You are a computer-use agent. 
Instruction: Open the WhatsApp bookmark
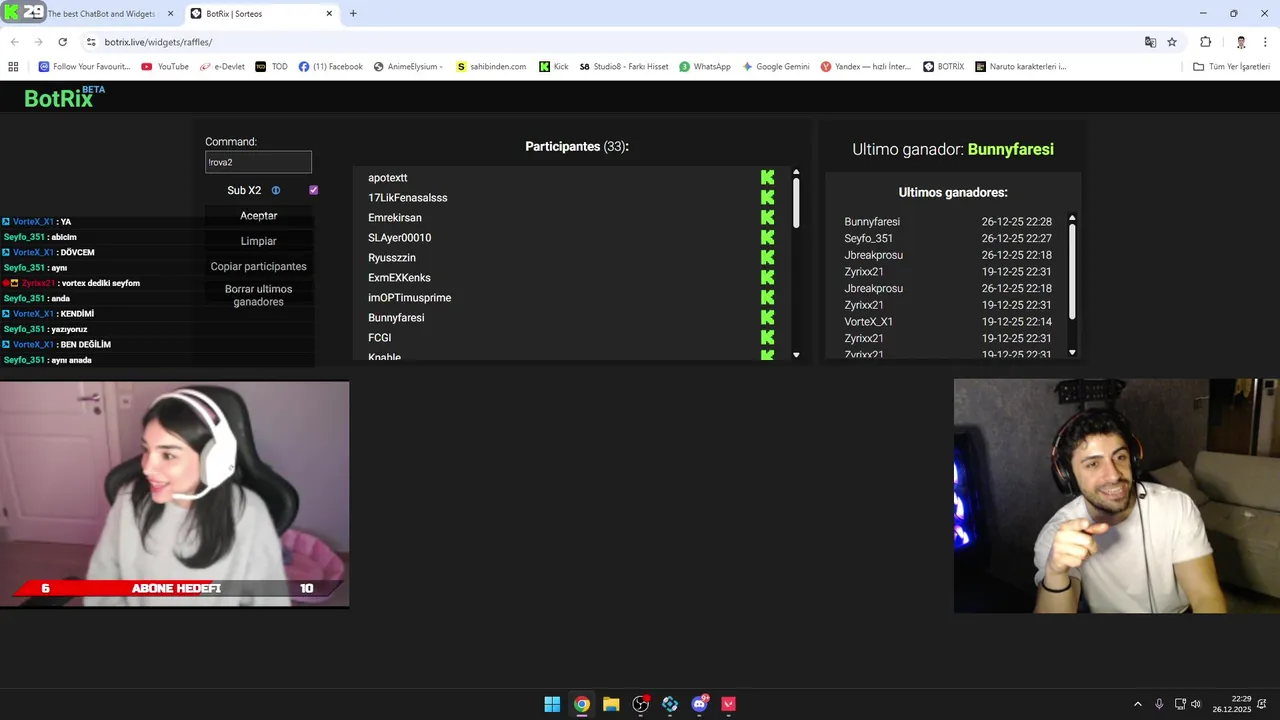705,66
